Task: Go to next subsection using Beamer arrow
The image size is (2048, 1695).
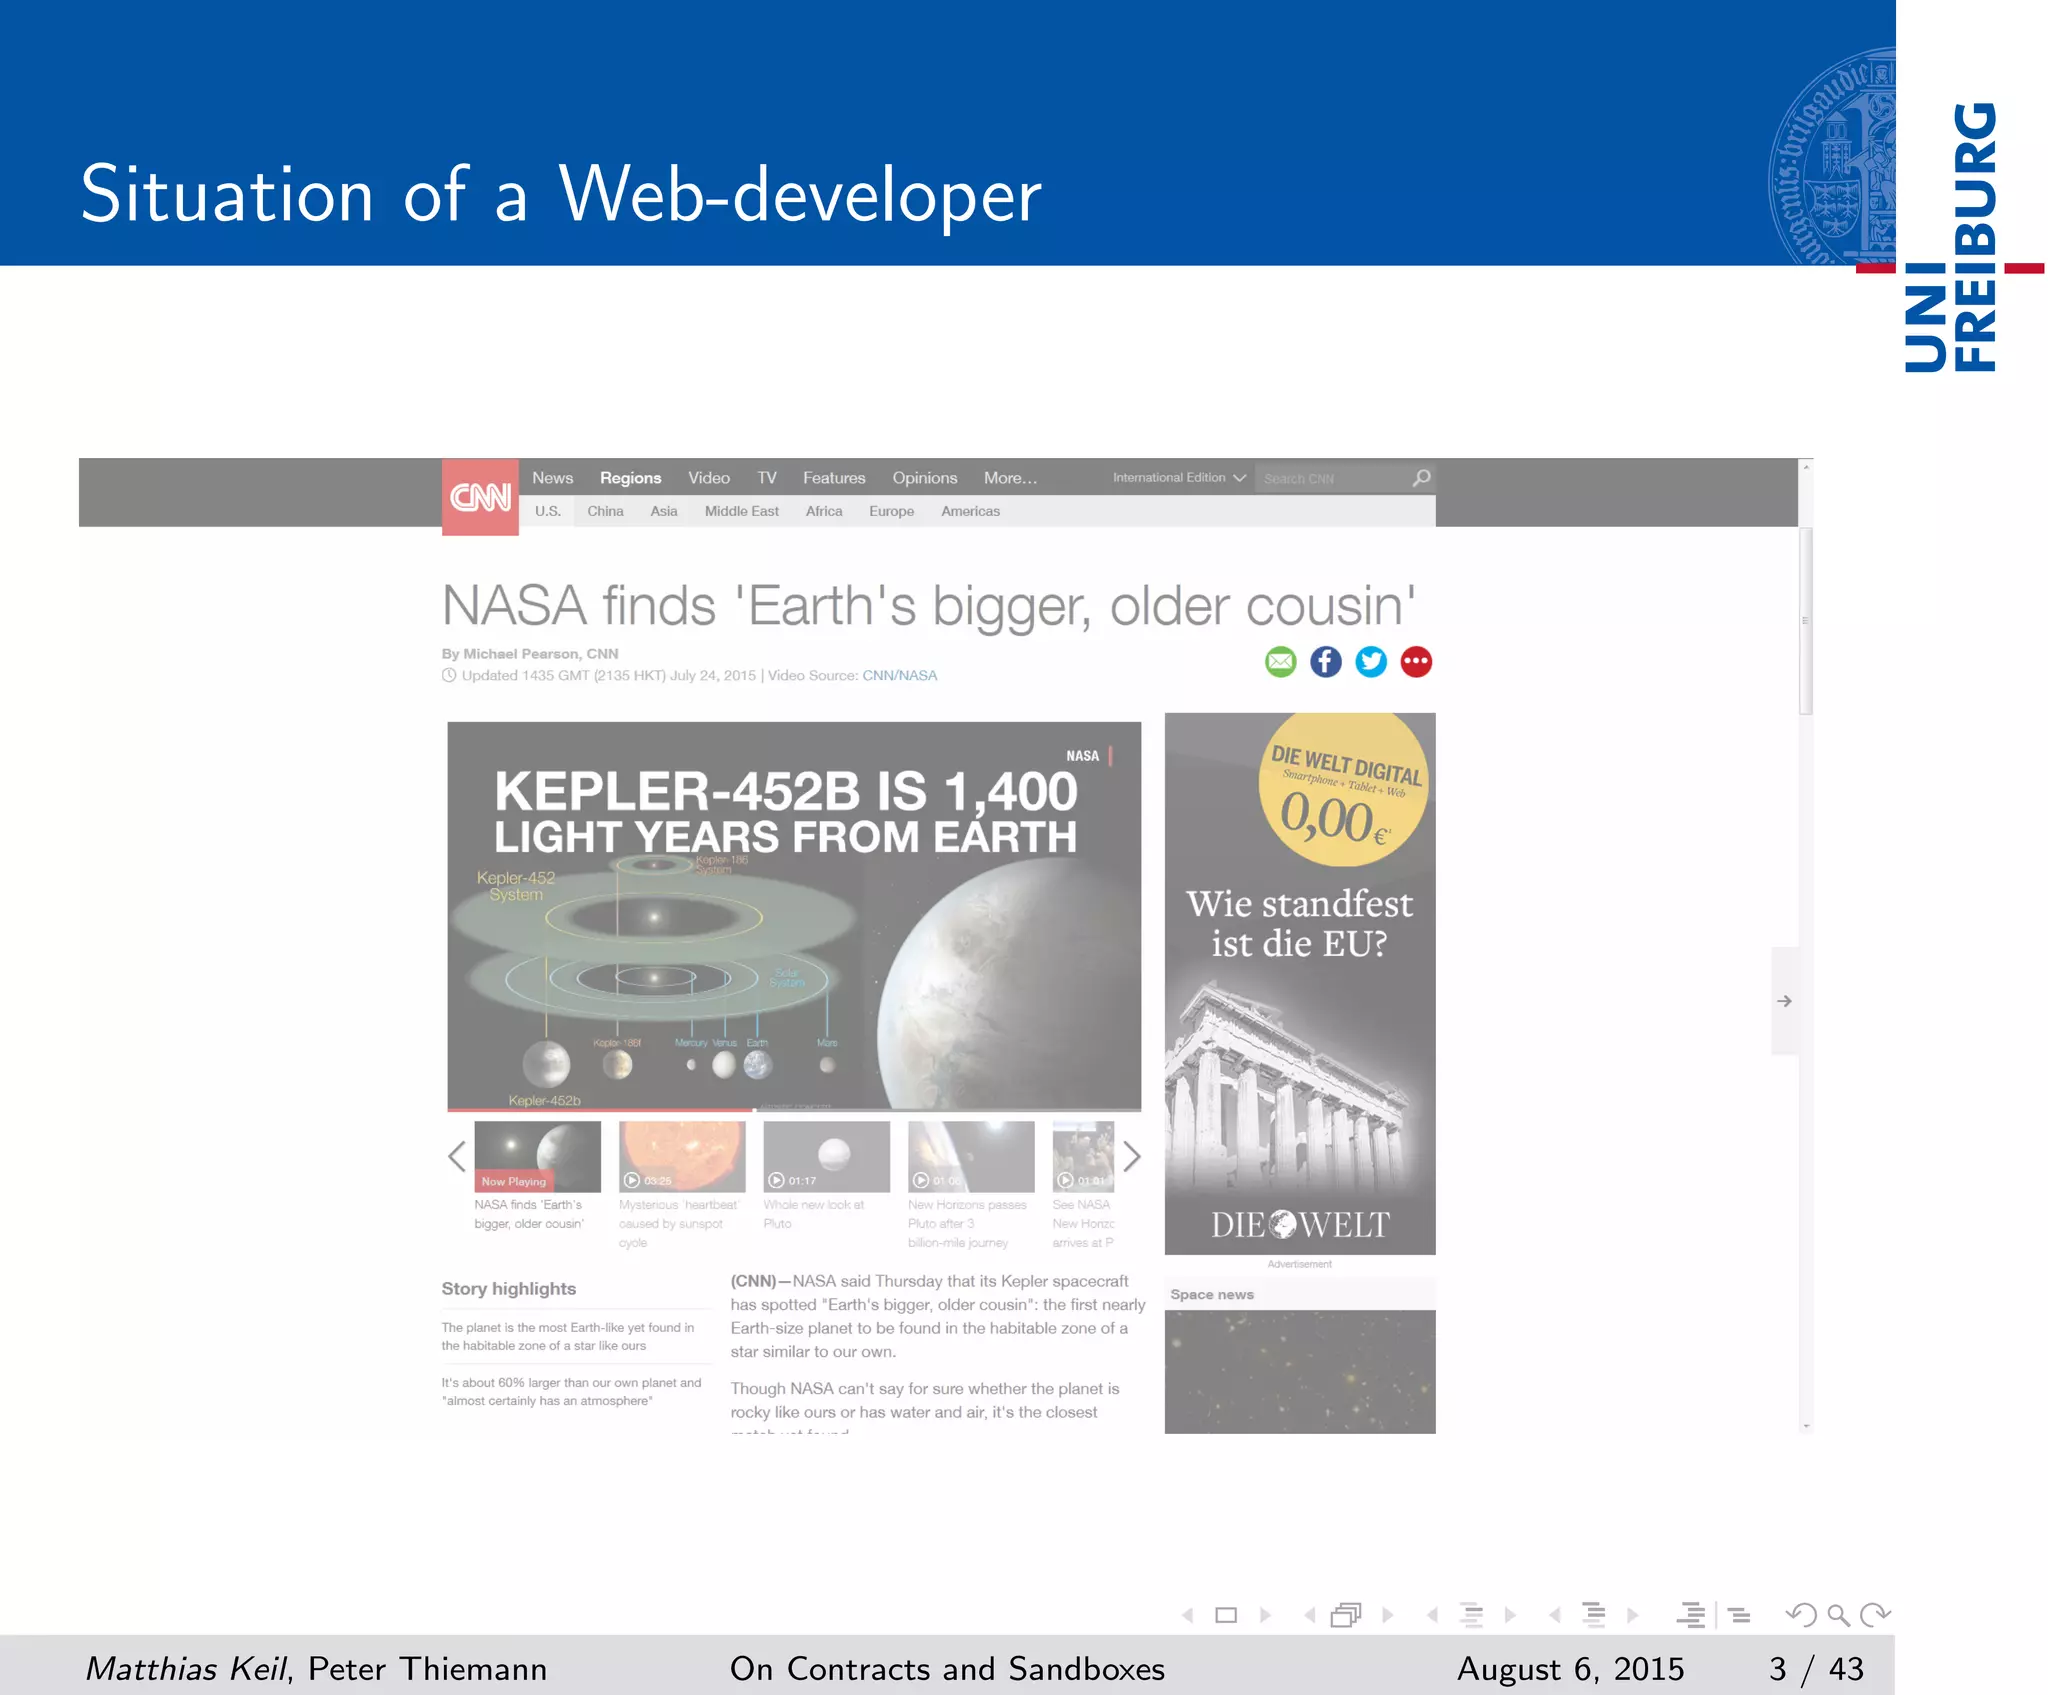Action: click(x=1510, y=1615)
